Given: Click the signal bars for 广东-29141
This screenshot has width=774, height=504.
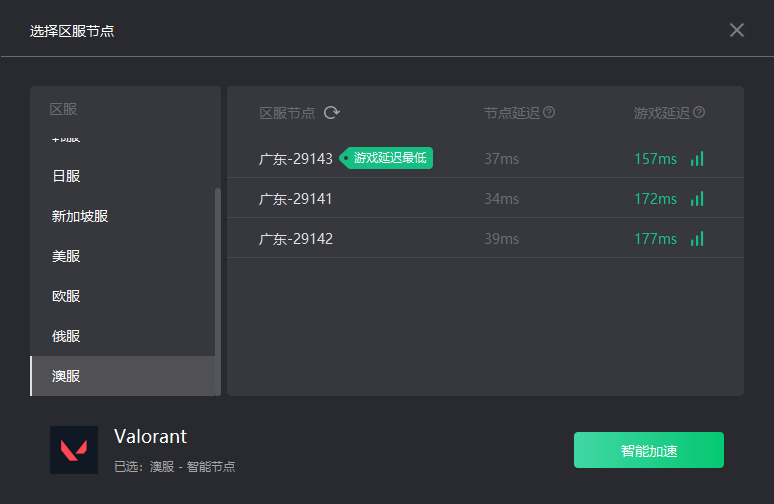Looking at the screenshot, I should coord(697,199).
